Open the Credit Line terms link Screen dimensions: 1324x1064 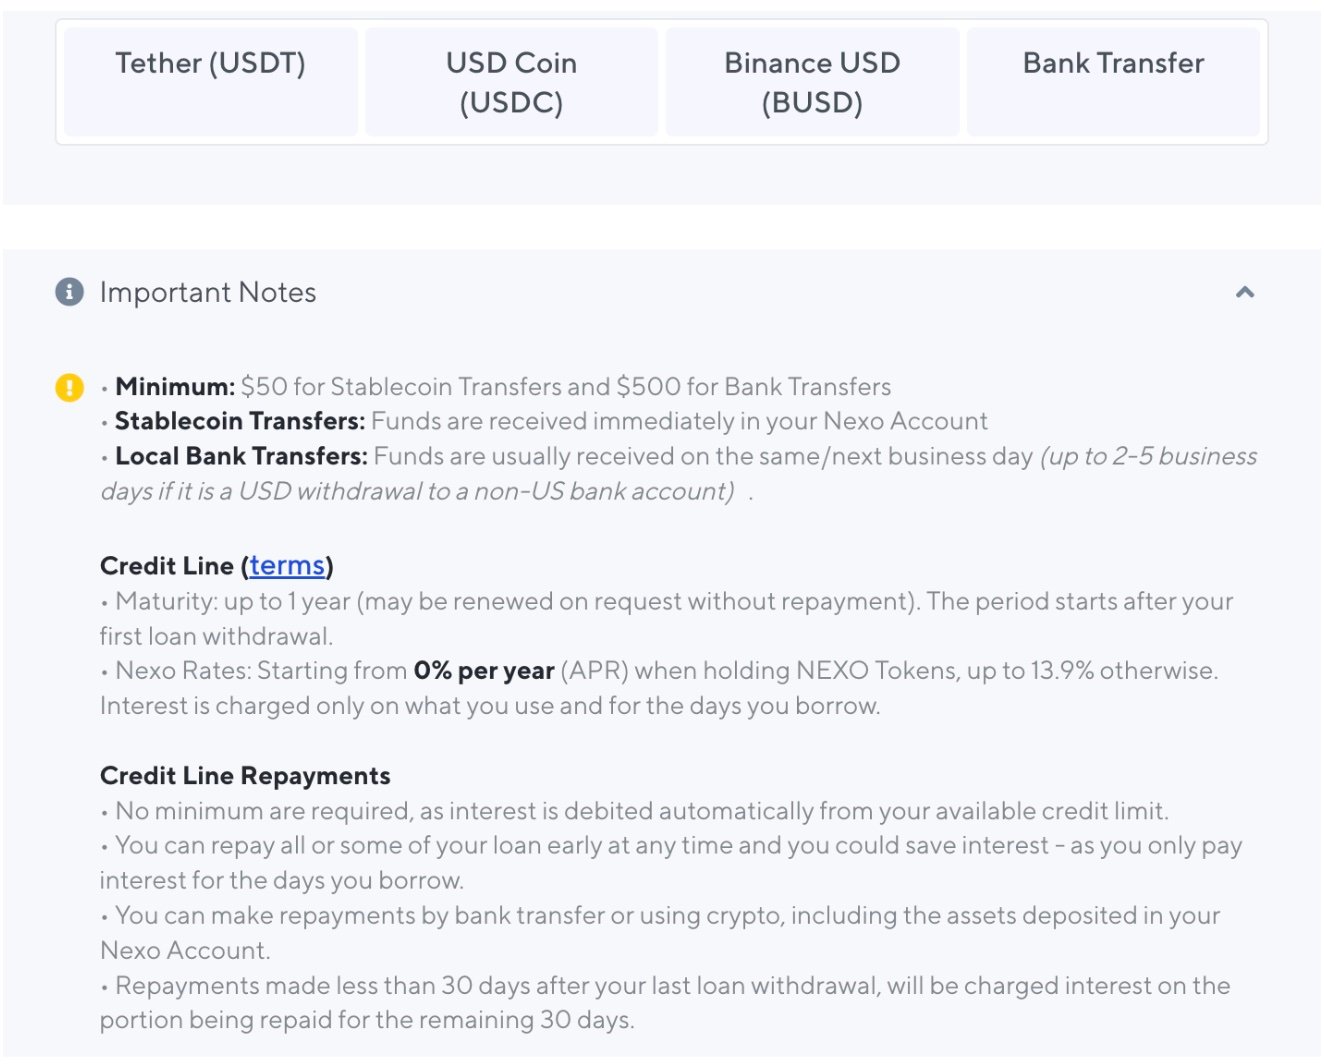pos(287,566)
